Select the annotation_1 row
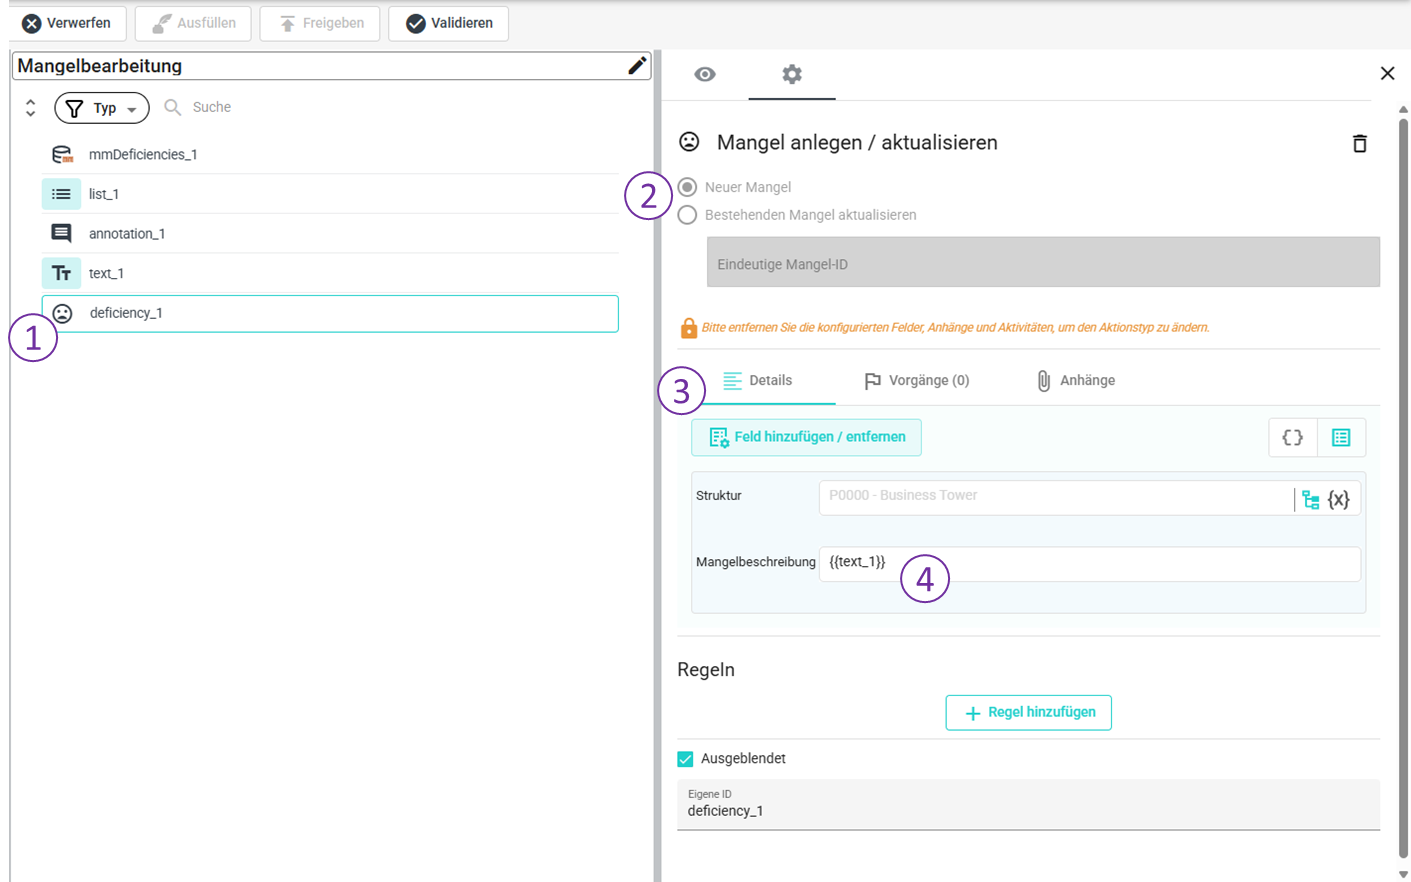Viewport: 1411px width, 882px height. click(x=330, y=233)
